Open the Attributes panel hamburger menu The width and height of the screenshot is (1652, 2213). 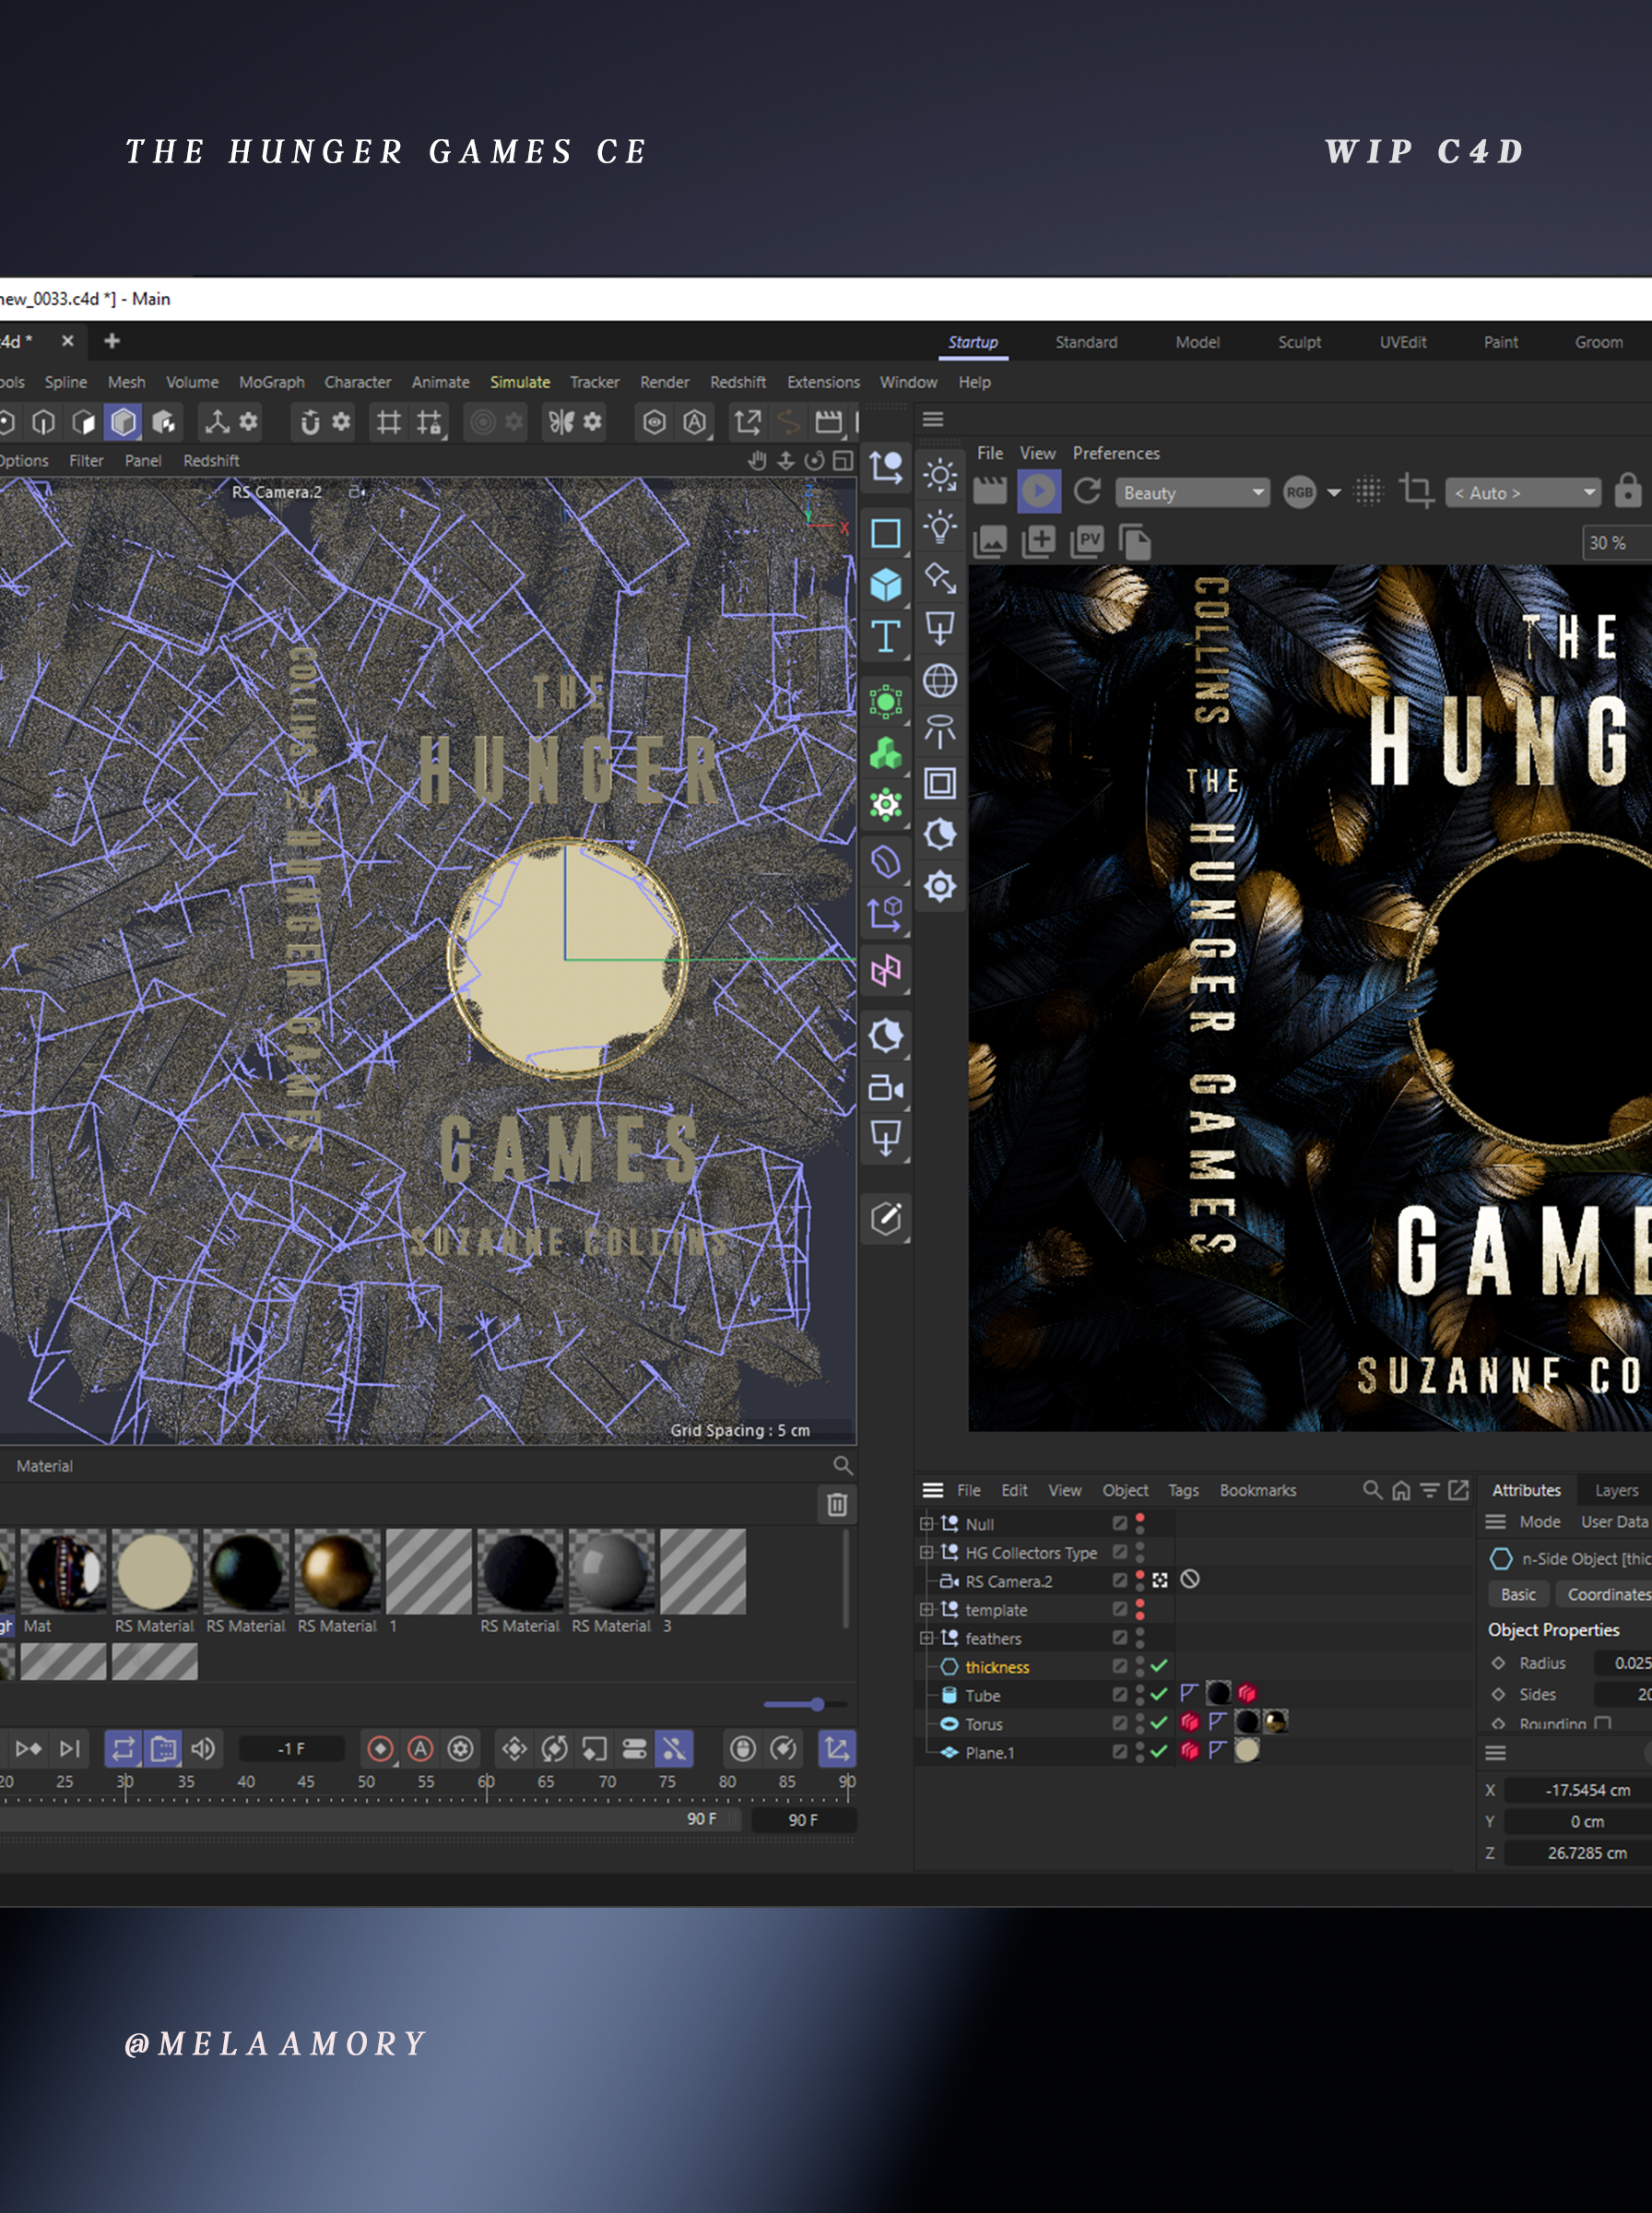click(x=1496, y=1521)
